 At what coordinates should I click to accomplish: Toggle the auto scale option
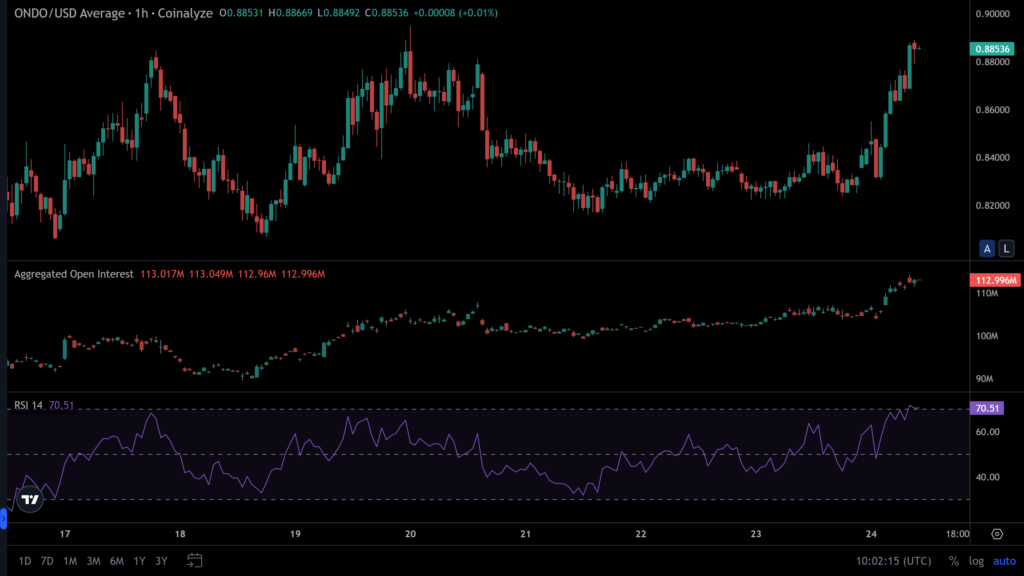(1002, 560)
